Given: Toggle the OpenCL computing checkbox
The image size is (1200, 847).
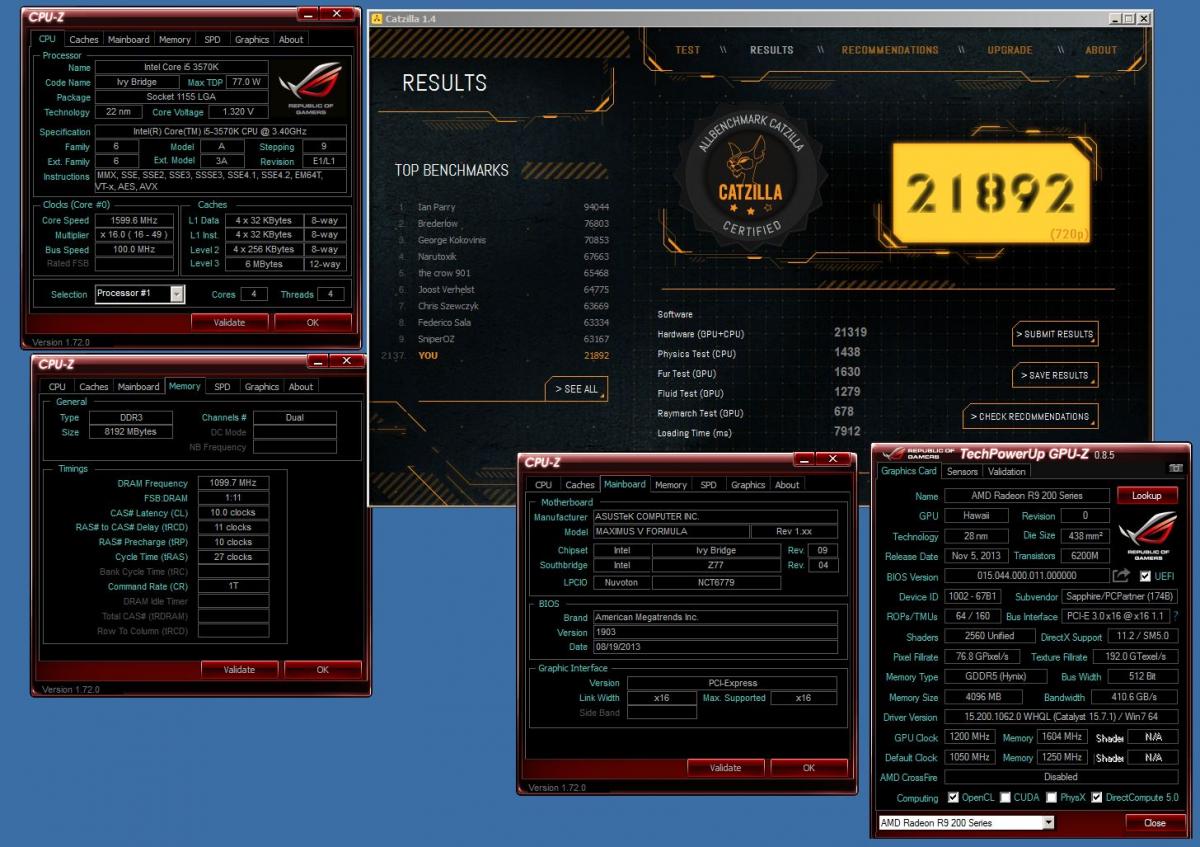Looking at the screenshot, I should tap(951, 798).
